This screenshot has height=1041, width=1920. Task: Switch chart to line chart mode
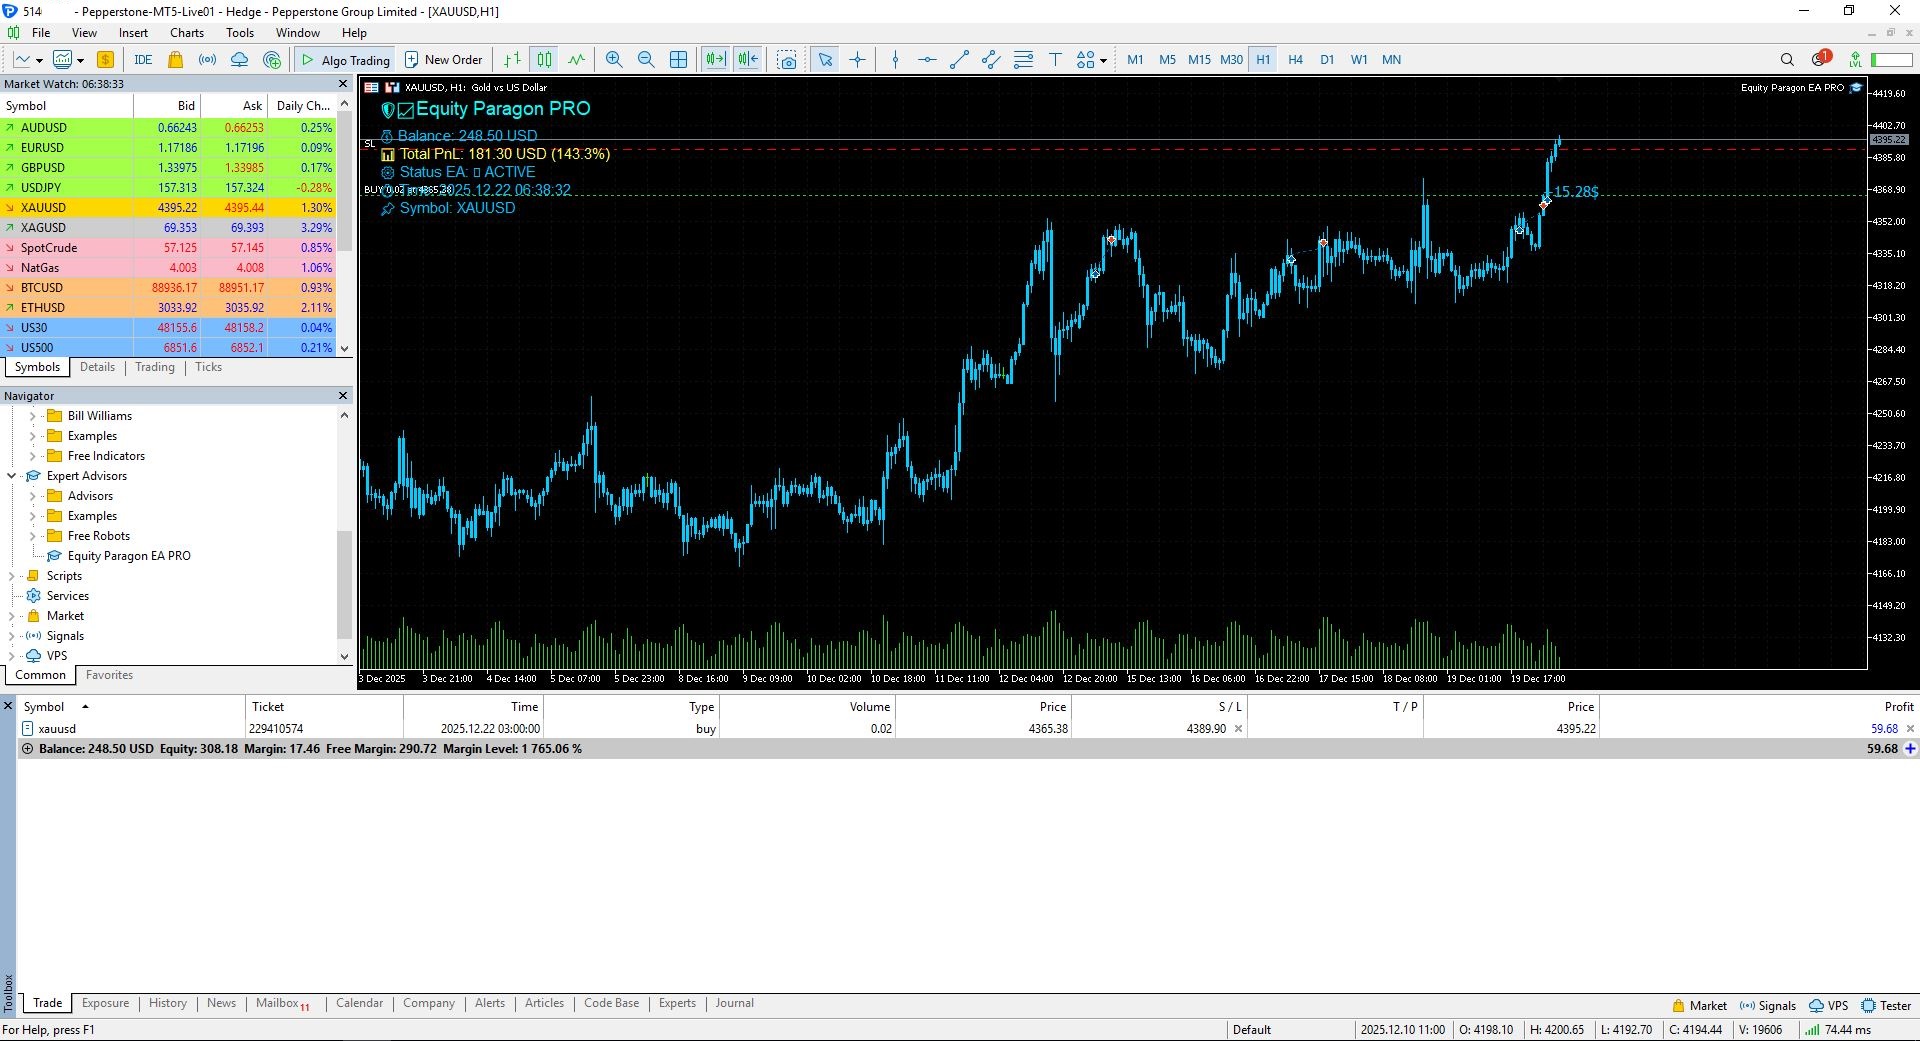pos(576,60)
